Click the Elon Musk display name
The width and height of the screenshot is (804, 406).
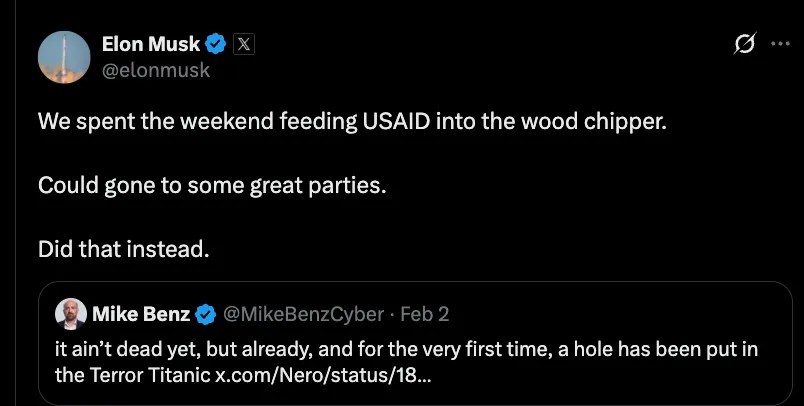point(151,44)
